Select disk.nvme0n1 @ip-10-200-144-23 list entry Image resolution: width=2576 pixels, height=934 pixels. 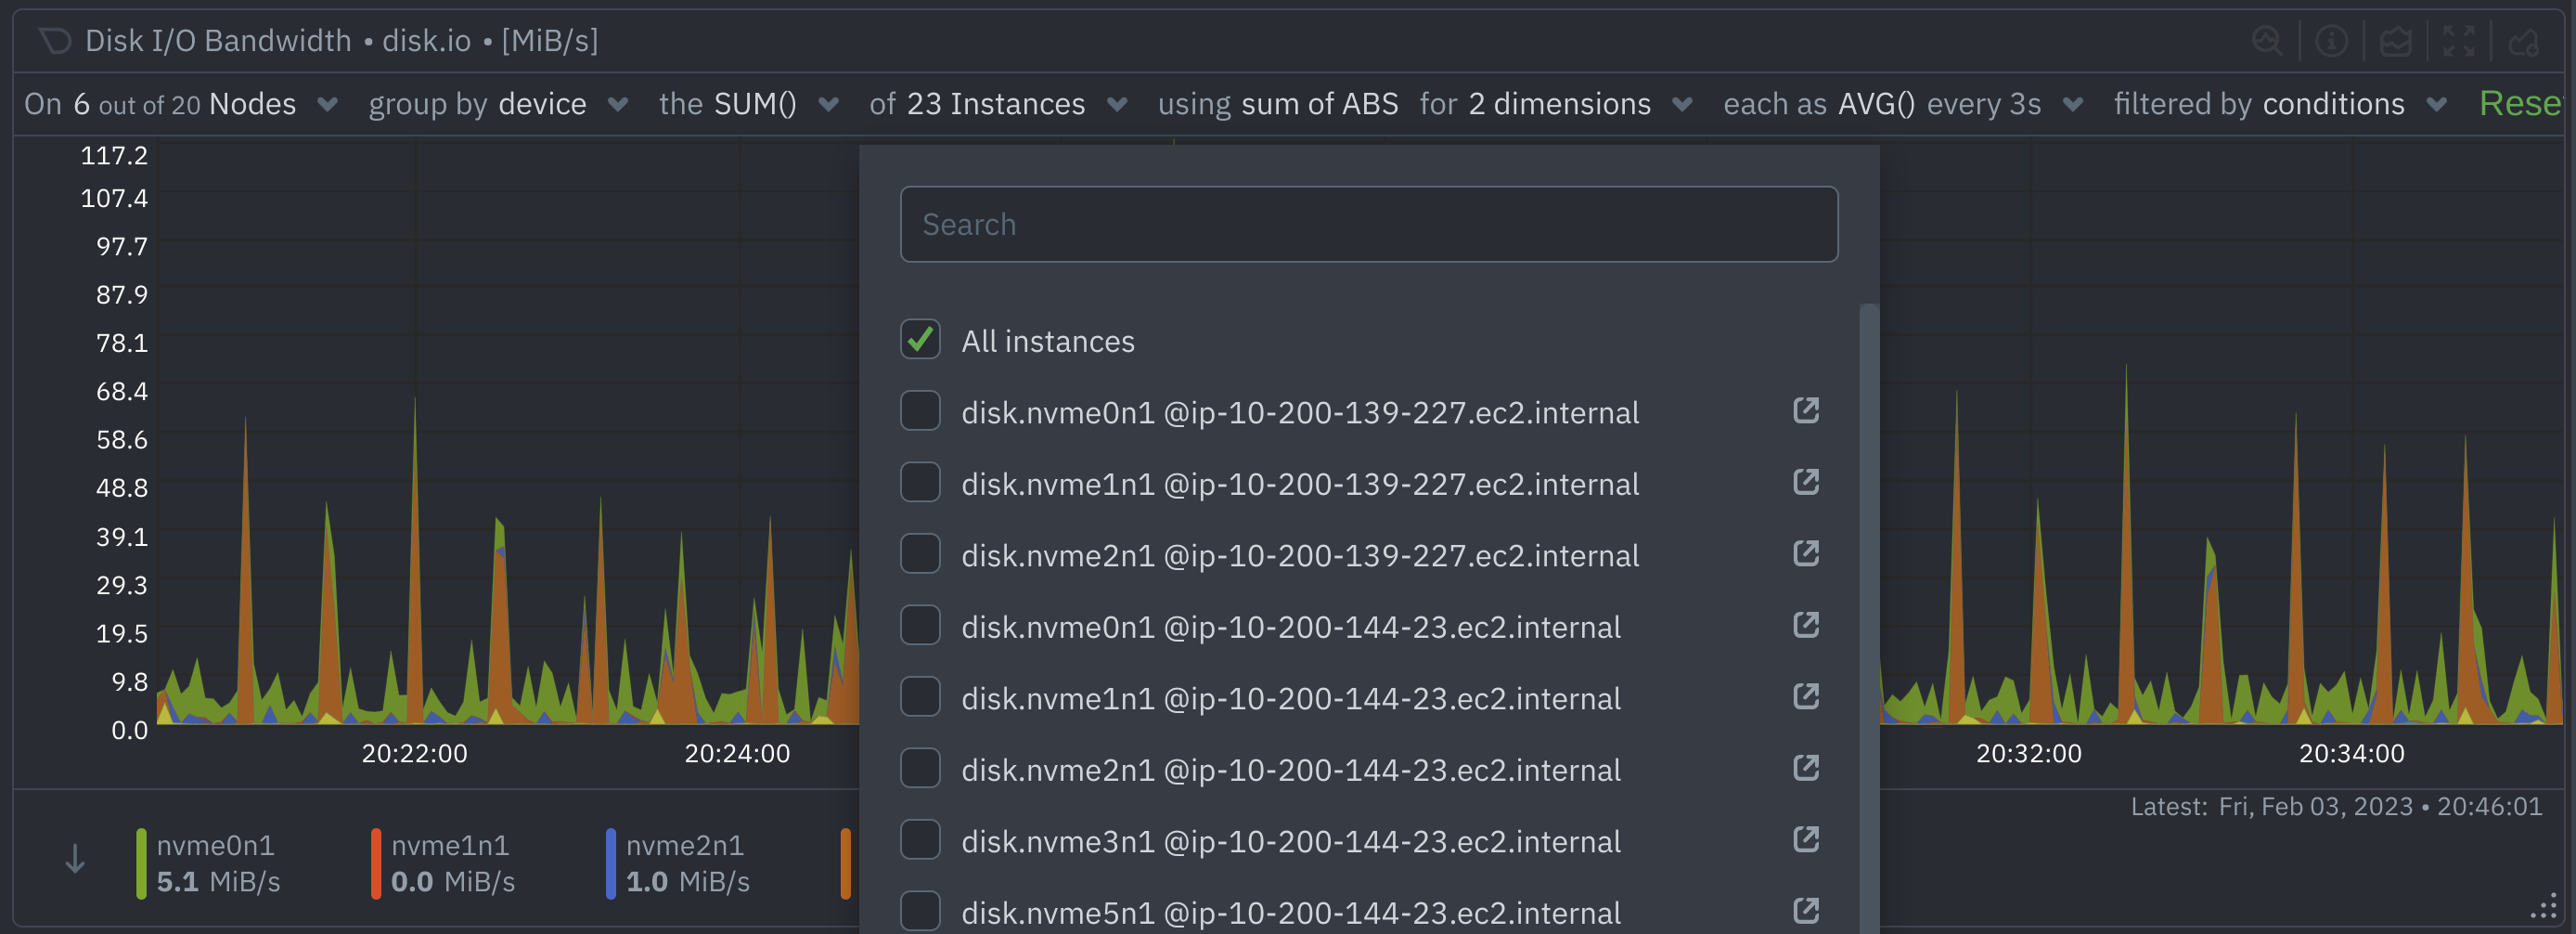point(1290,627)
